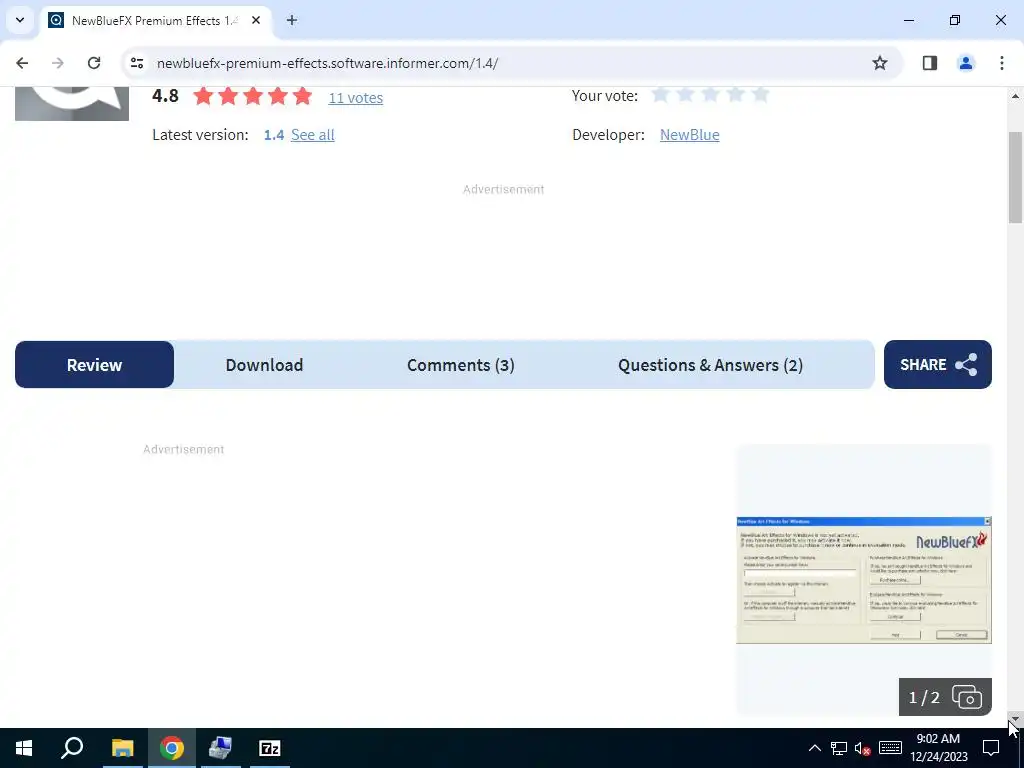This screenshot has width=1024, height=768.
Task: Open the network status tray icon
Action: click(x=839, y=748)
